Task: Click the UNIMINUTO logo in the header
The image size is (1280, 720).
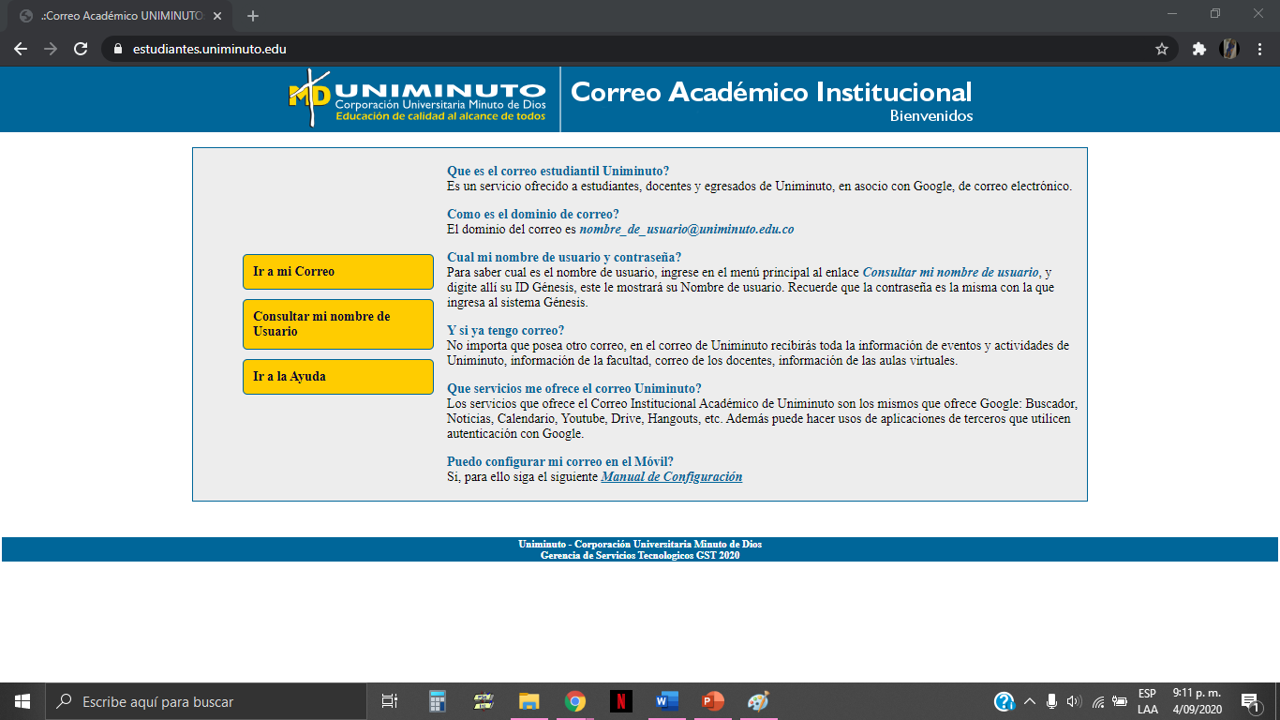Action: pos(419,98)
